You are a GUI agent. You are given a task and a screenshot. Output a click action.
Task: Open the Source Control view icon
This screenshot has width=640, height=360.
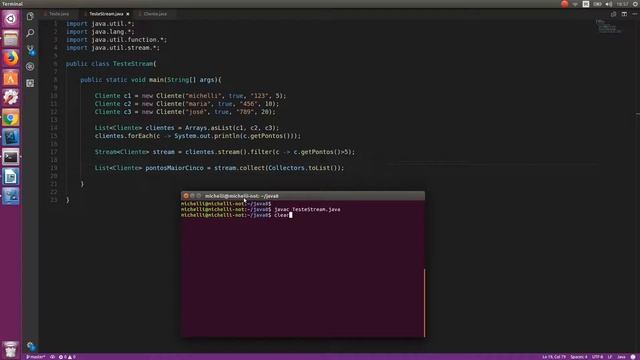coord(30,50)
